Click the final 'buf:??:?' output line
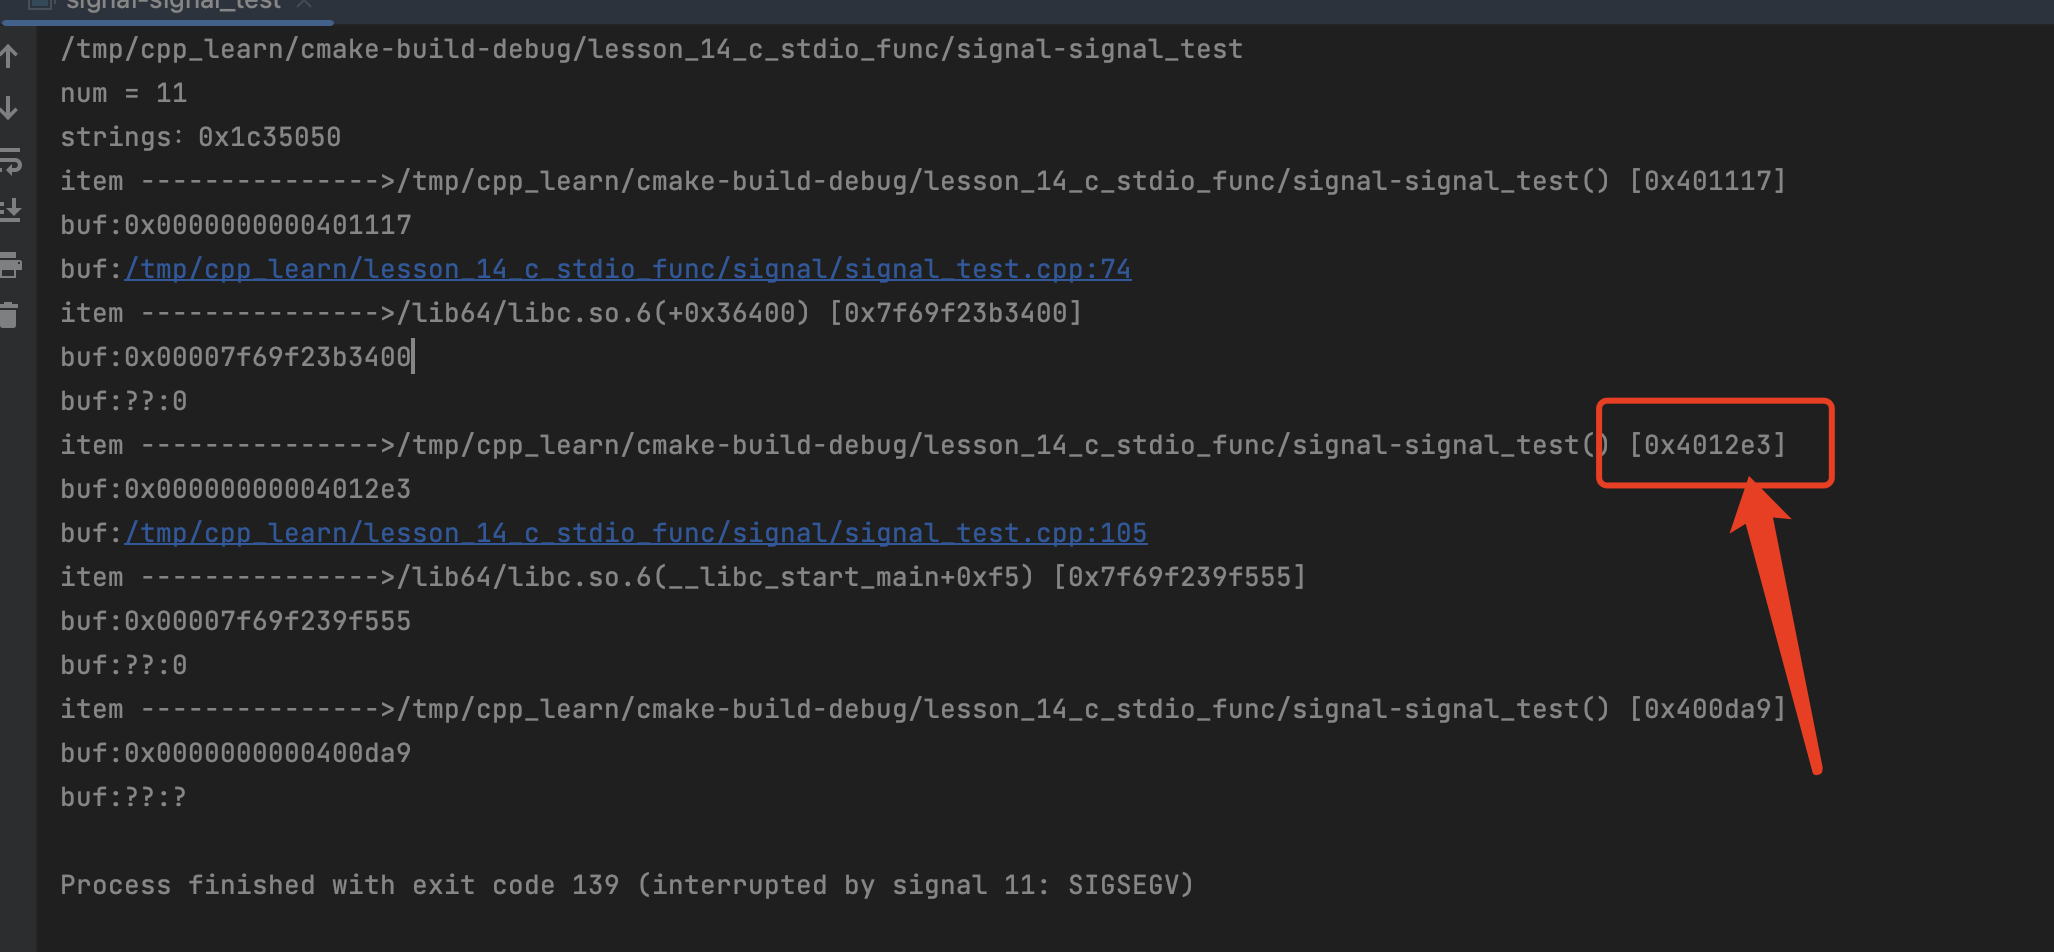Screen dimensions: 2054x952 pos(124,797)
